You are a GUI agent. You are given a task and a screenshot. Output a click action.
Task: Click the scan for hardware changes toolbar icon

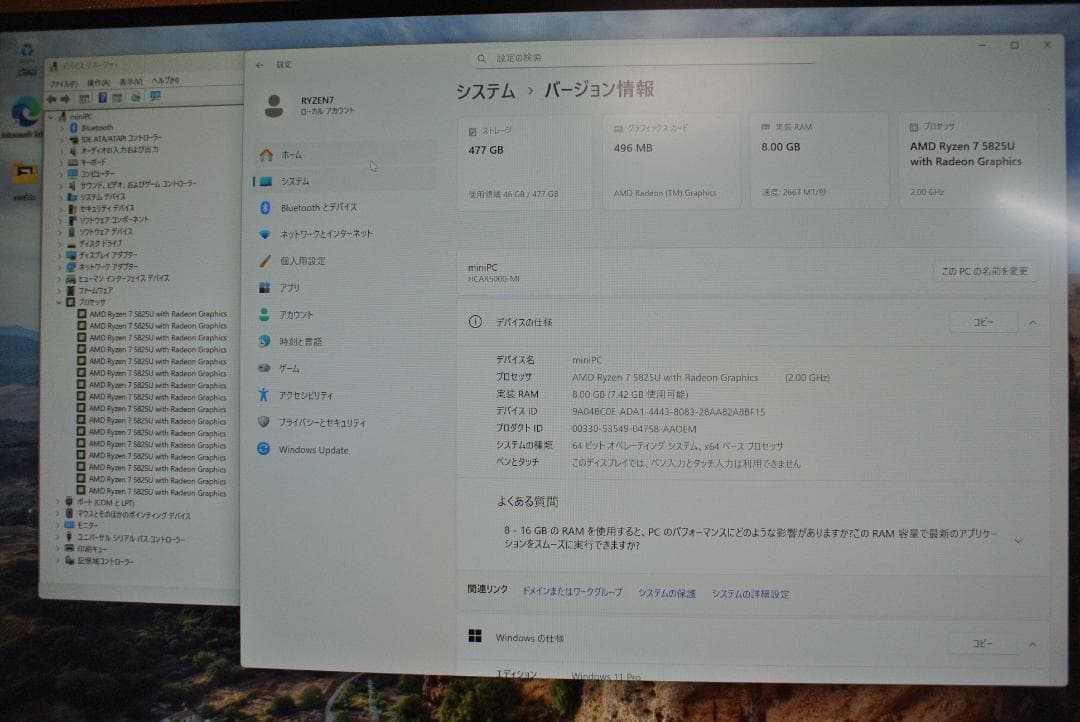coord(134,97)
